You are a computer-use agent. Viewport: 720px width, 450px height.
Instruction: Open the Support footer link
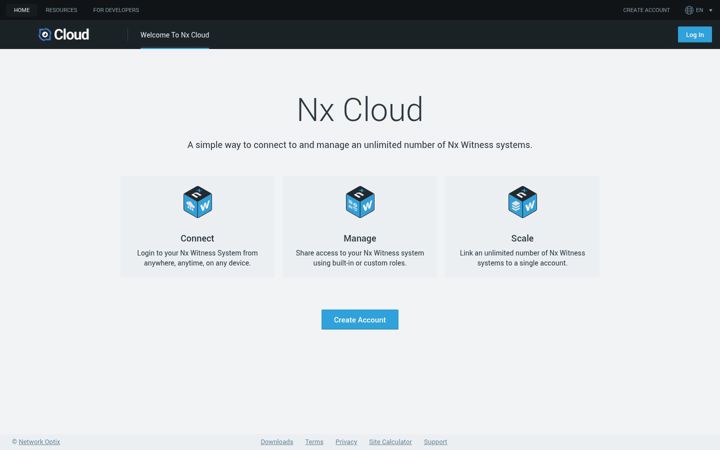435,442
